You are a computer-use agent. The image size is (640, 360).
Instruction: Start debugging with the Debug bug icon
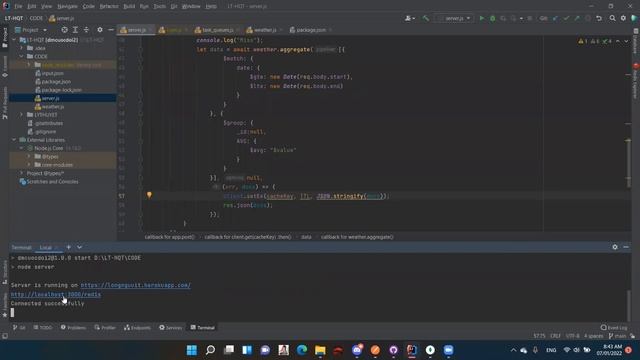pyautogui.click(x=492, y=18)
